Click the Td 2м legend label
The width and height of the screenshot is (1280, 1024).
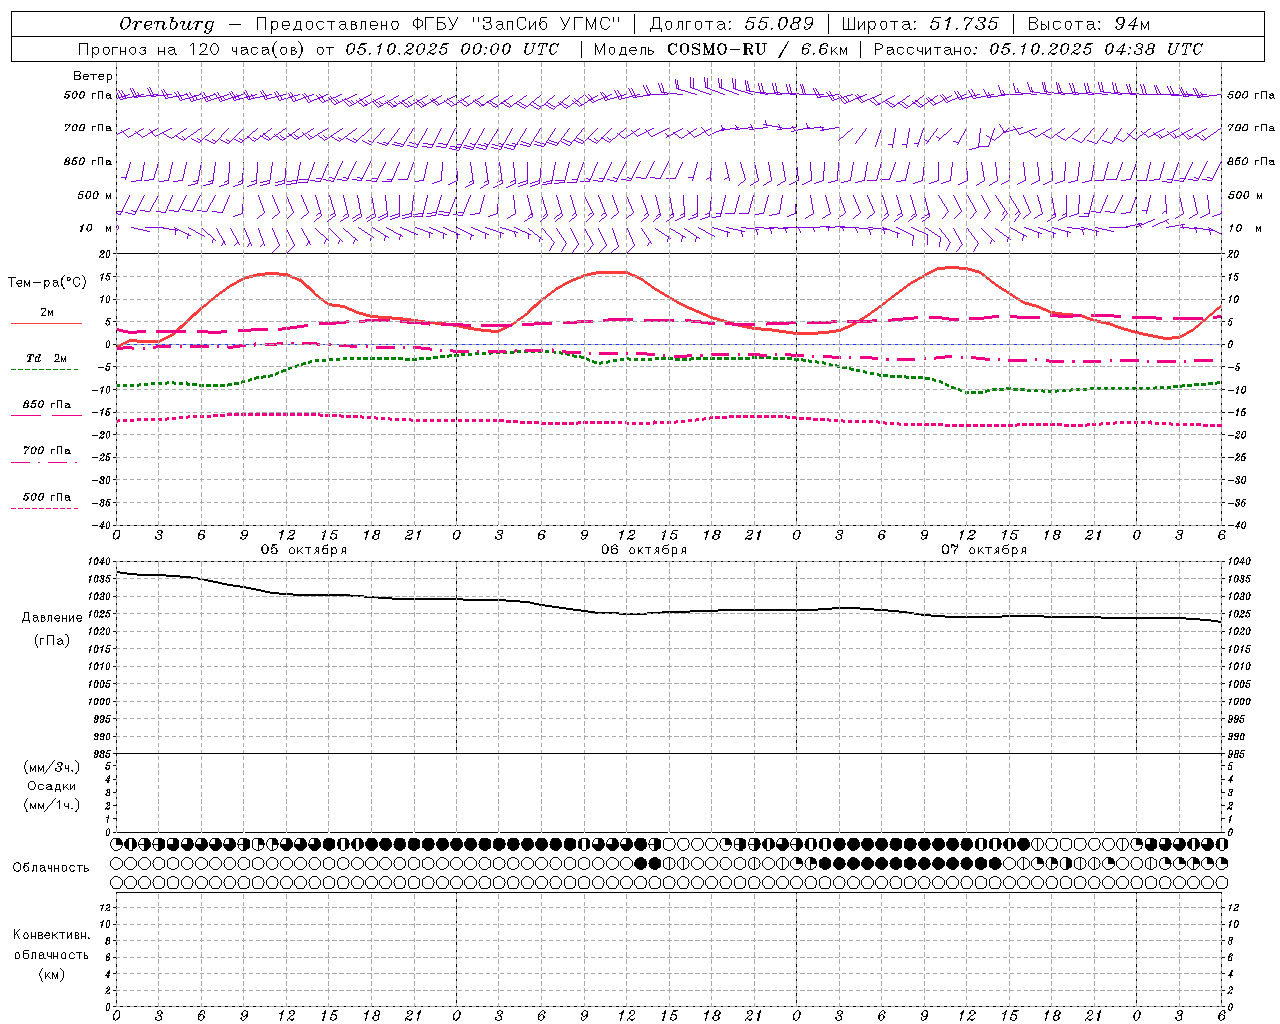pos(46,358)
